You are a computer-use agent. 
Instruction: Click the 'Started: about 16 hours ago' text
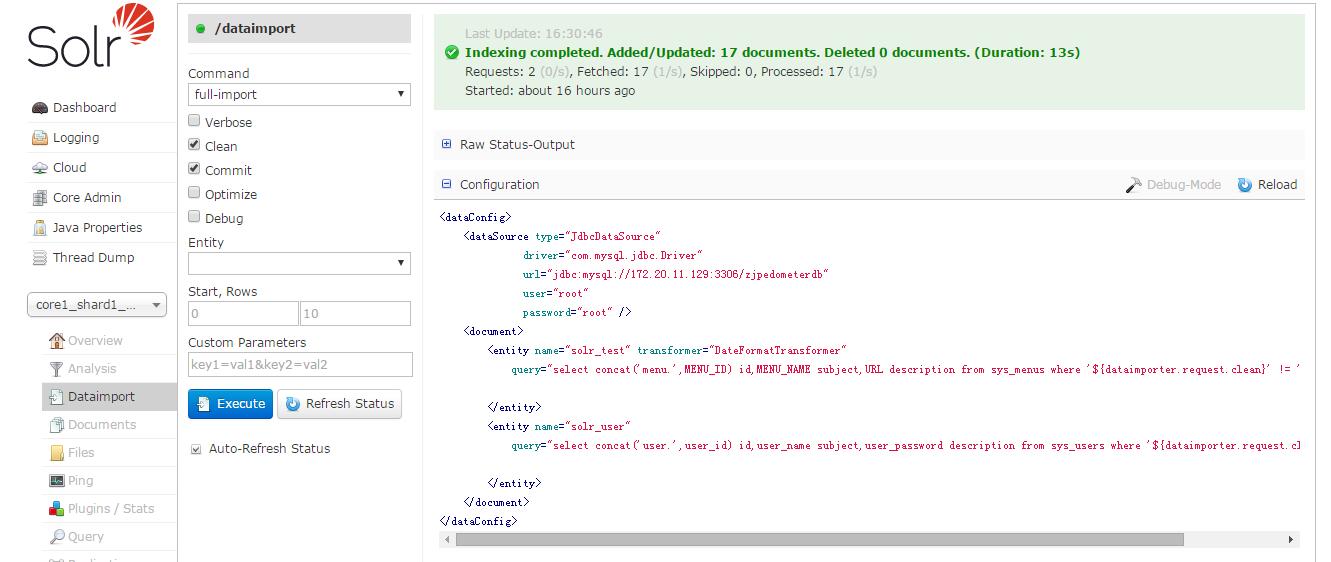tap(550, 91)
